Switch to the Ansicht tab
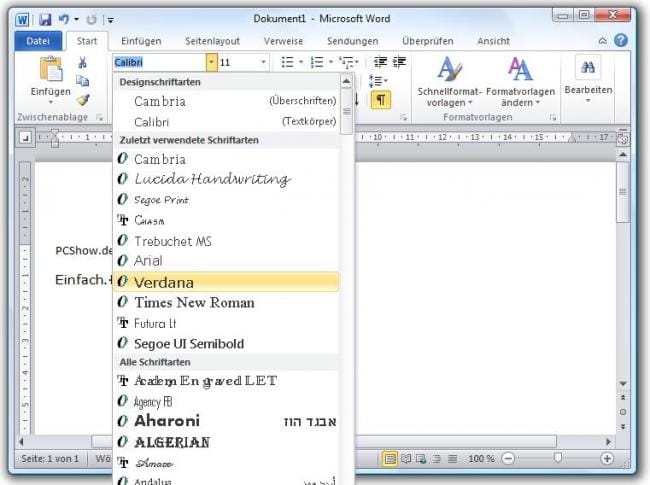This screenshot has height=485, width=650. point(493,41)
